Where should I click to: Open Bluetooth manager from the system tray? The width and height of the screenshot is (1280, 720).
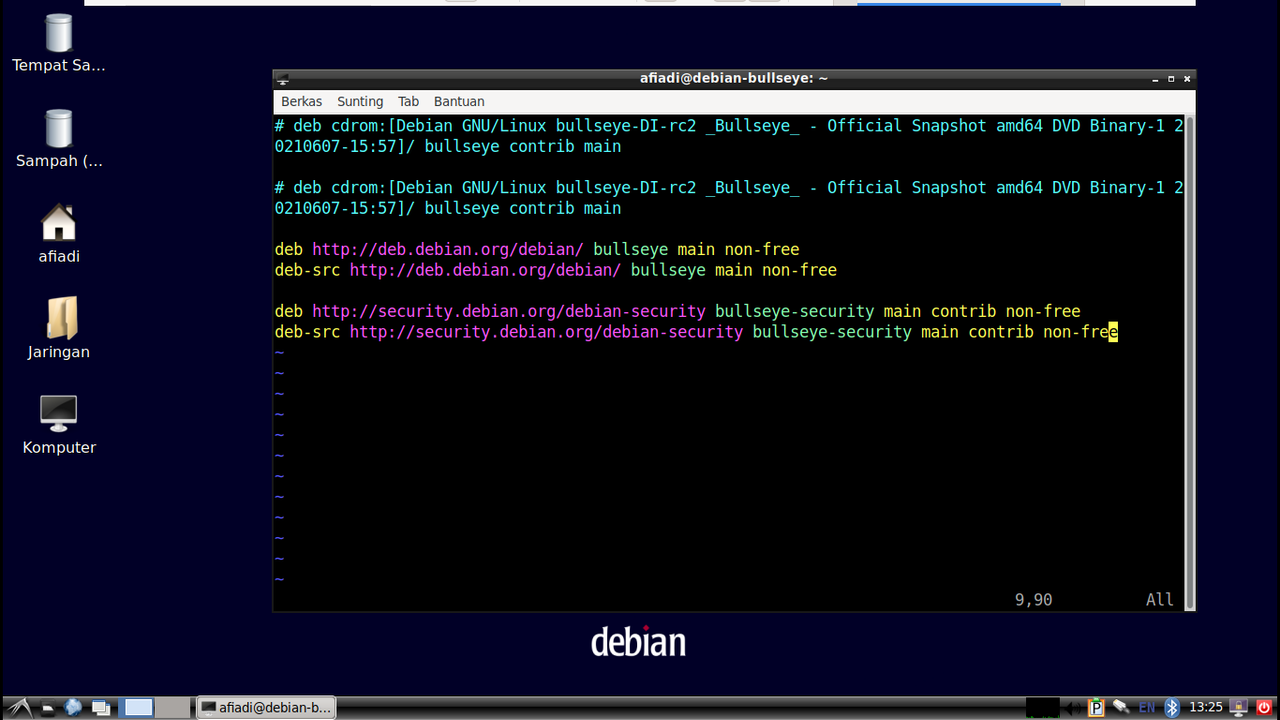(1172, 707)
